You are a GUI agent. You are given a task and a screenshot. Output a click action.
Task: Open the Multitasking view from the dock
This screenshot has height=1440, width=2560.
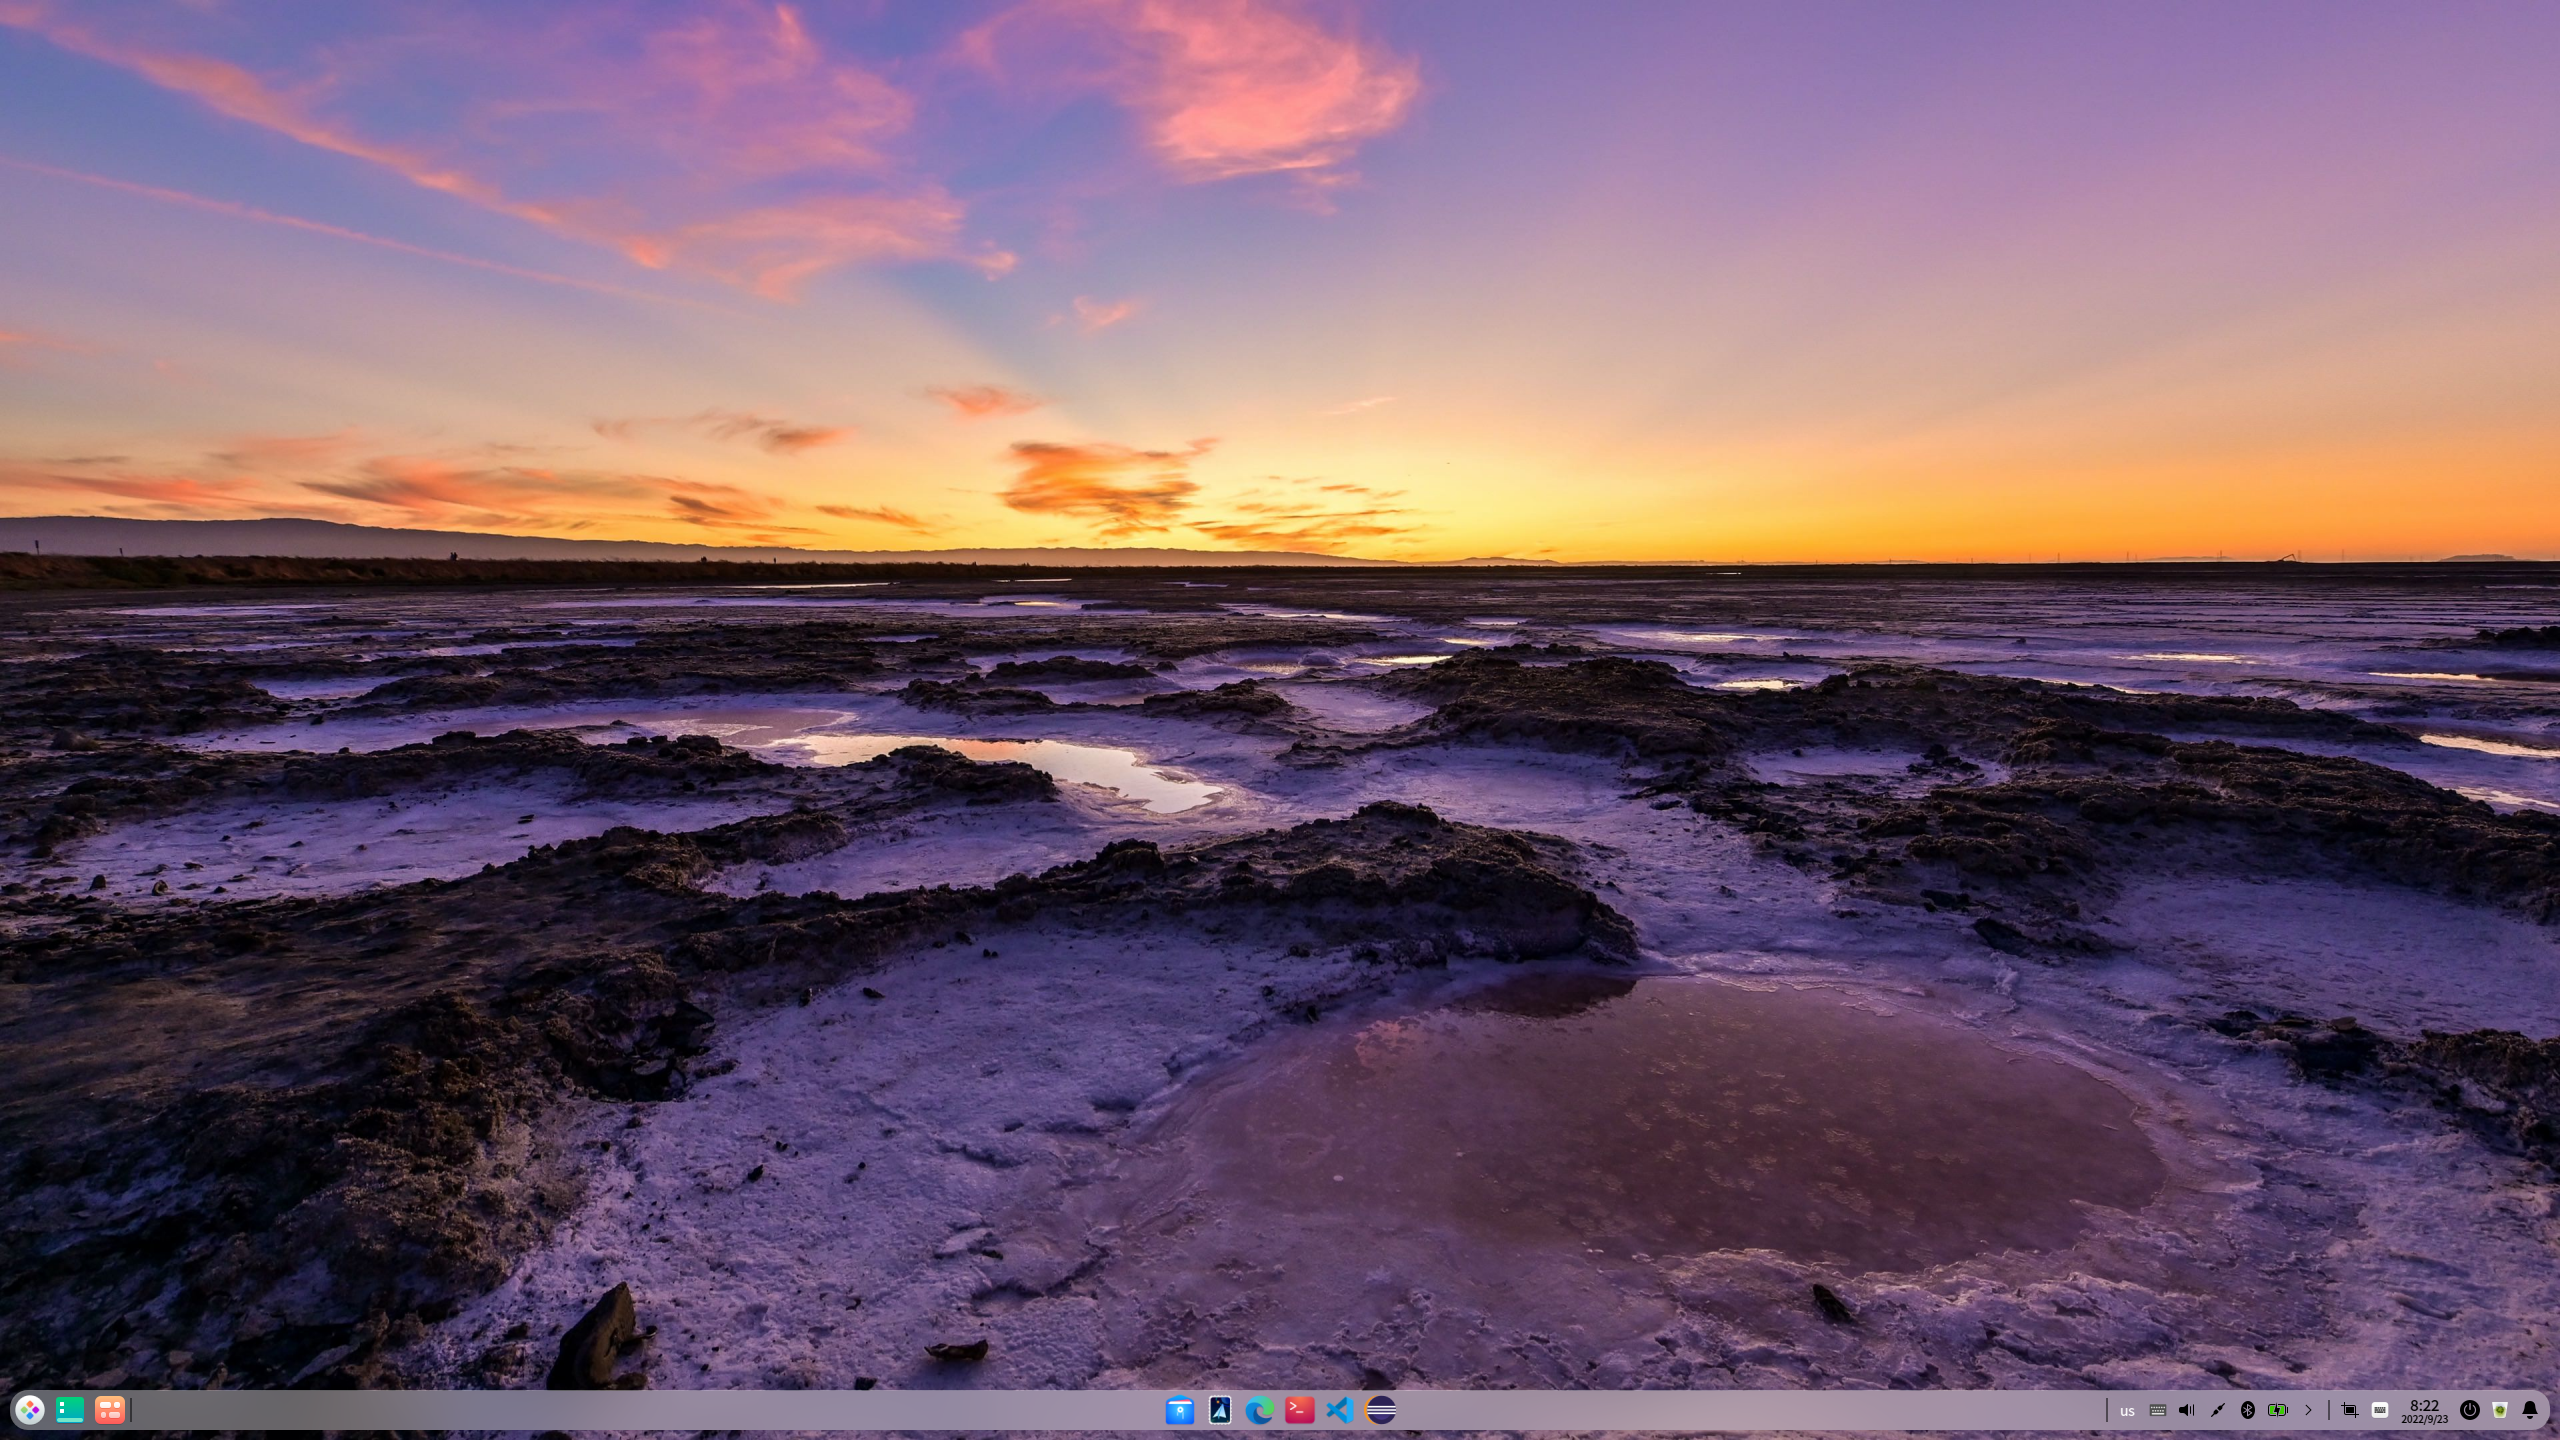point(70,1411)
